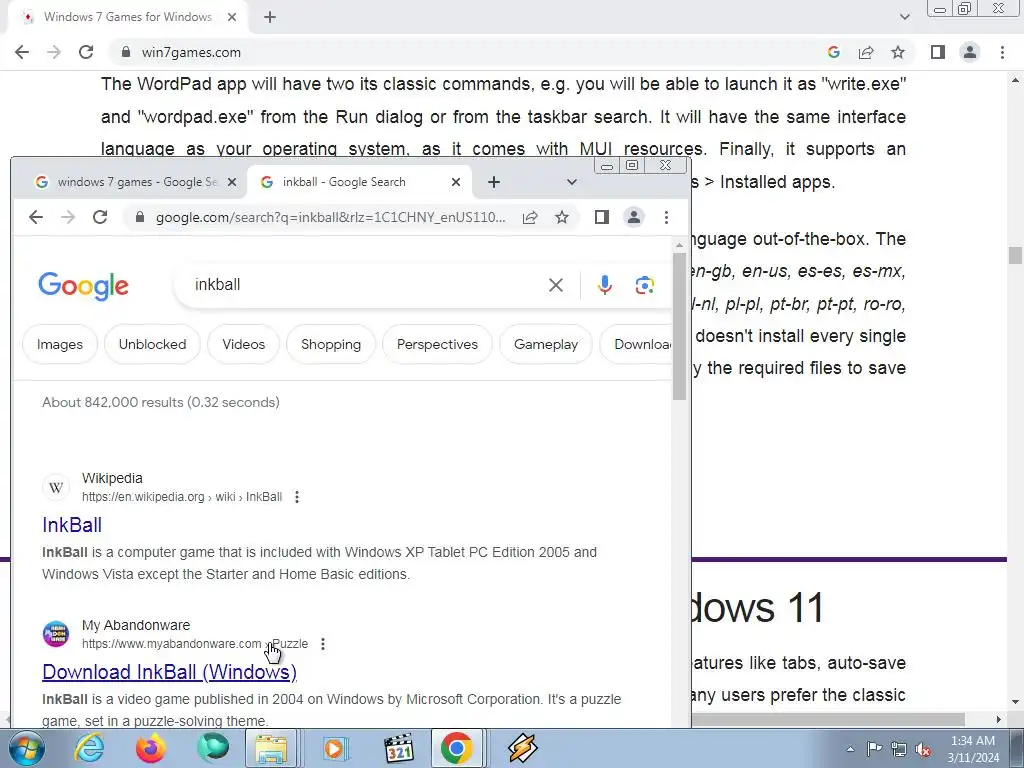
Task: Select the Windows 7 Games for Windows tab
Action: pos(127,17)
